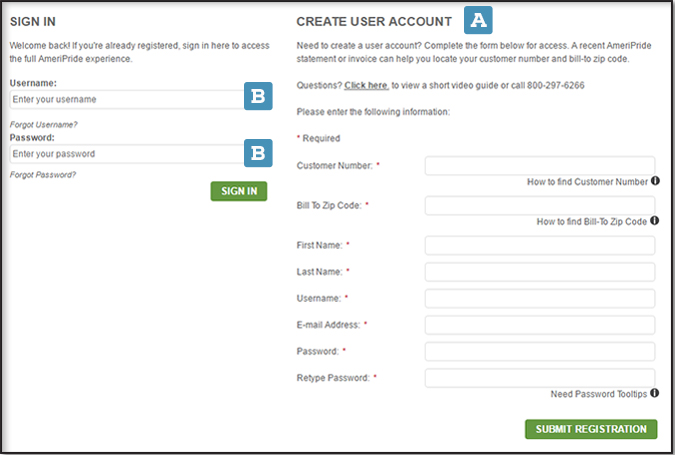Click the B marker beside the sign-in username field
The height and width of the screenshot is (455, 675).
pyautogui.click(x=258, y=97)
